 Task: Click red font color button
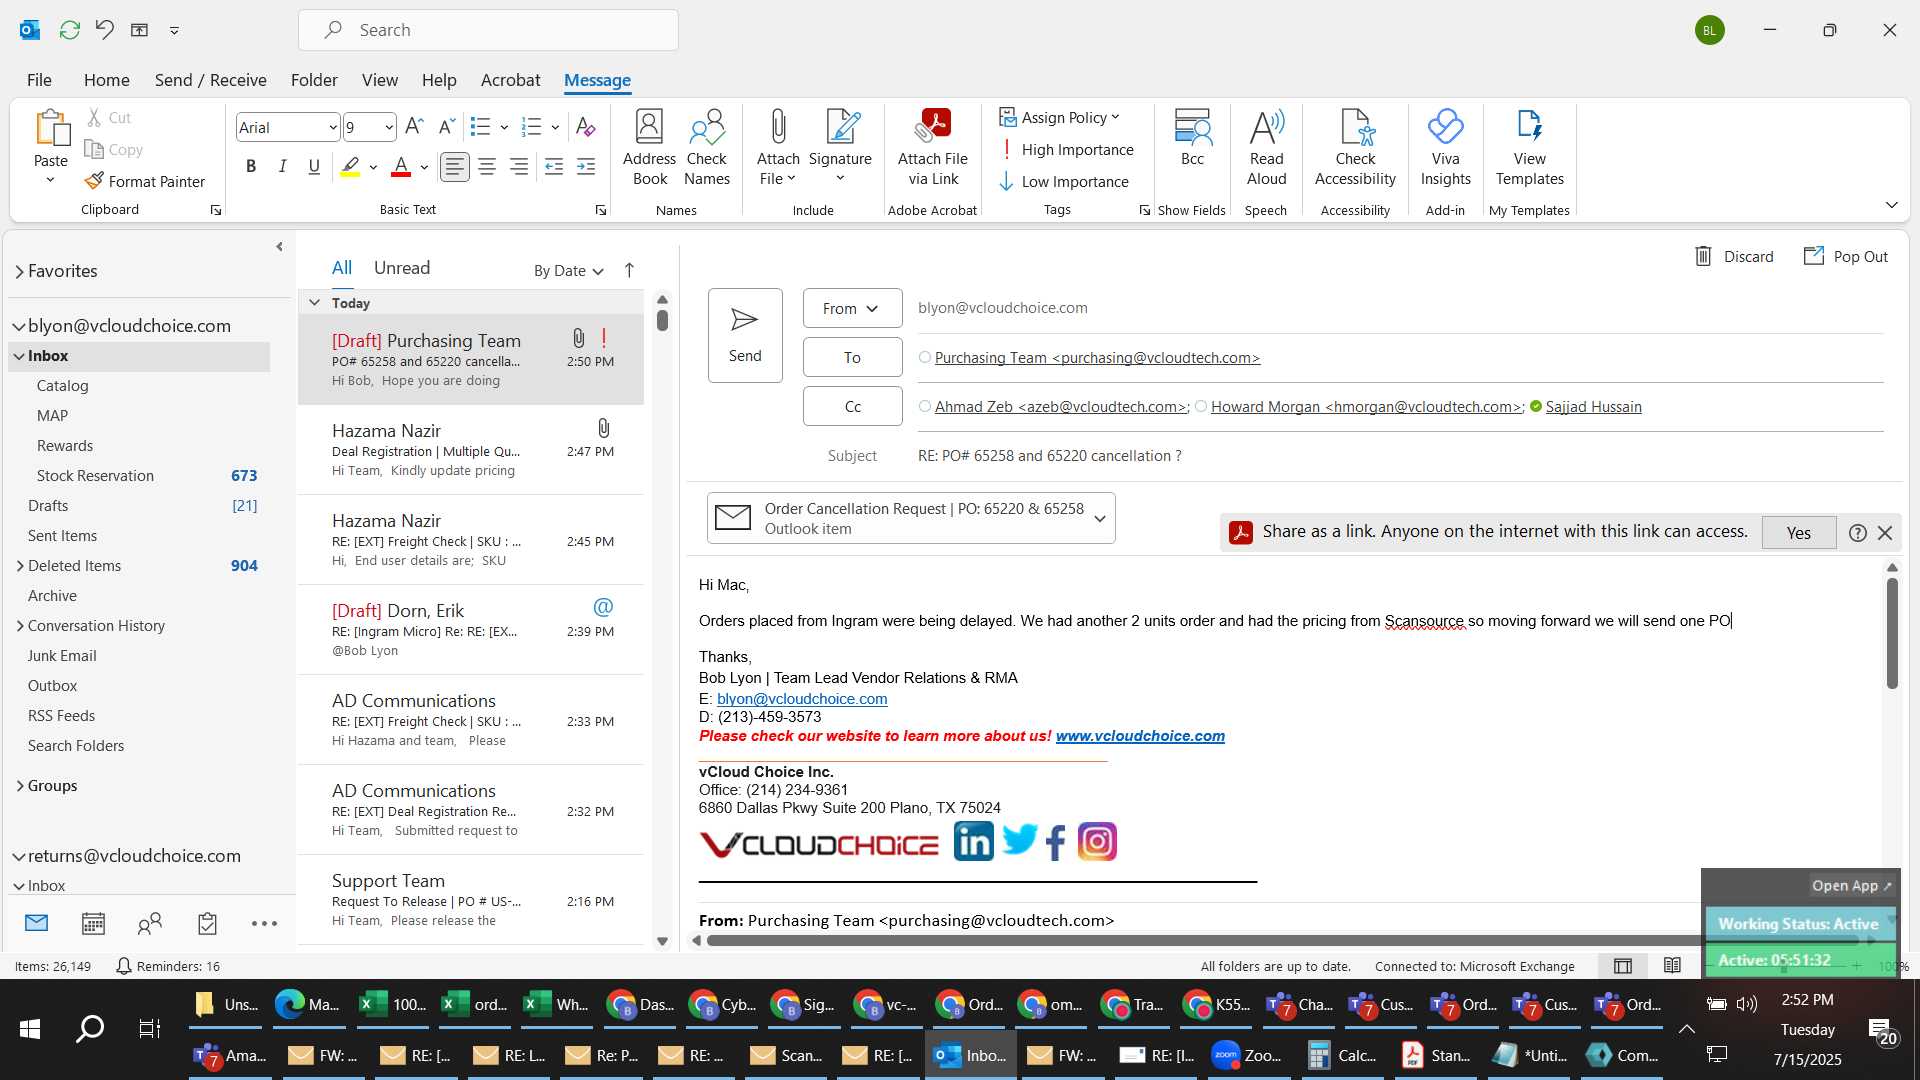tap(401, 166)
